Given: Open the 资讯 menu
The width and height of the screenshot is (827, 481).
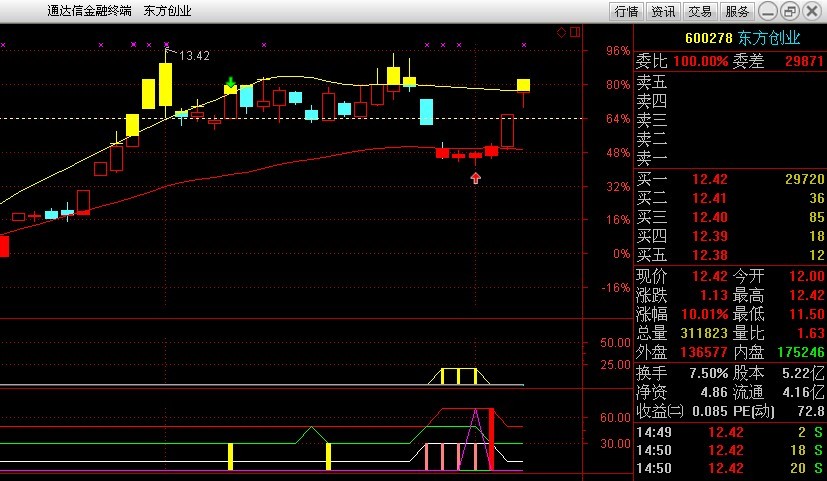Looking at the screenshot, I should (663, 11).
